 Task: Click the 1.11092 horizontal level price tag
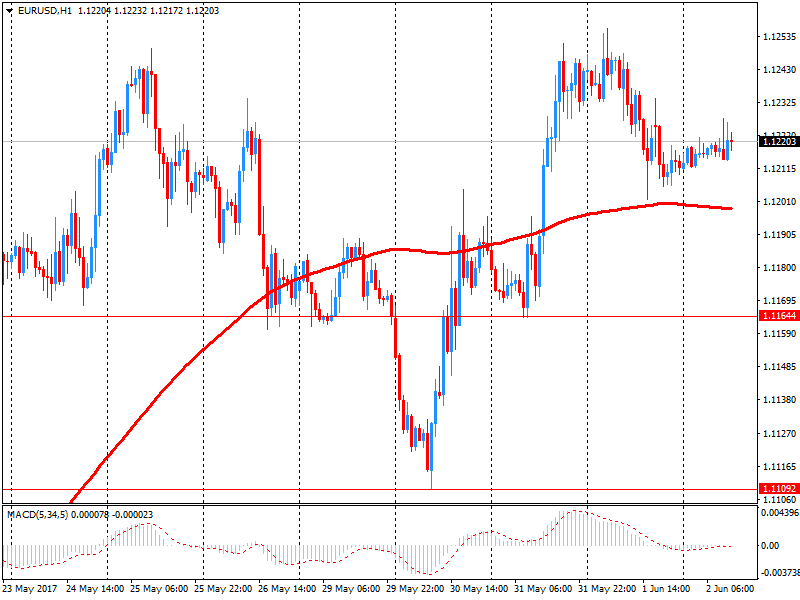(779, 489)
